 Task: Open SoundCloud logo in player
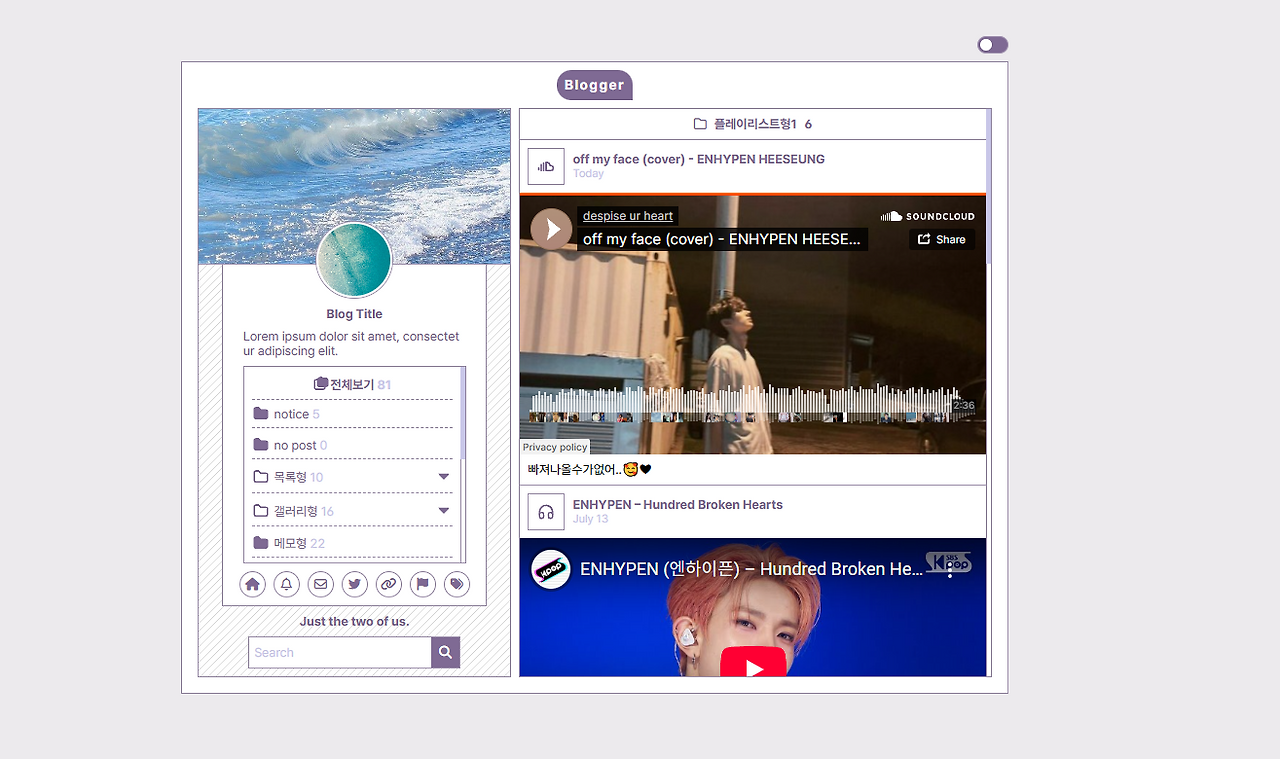coord(927,216)
